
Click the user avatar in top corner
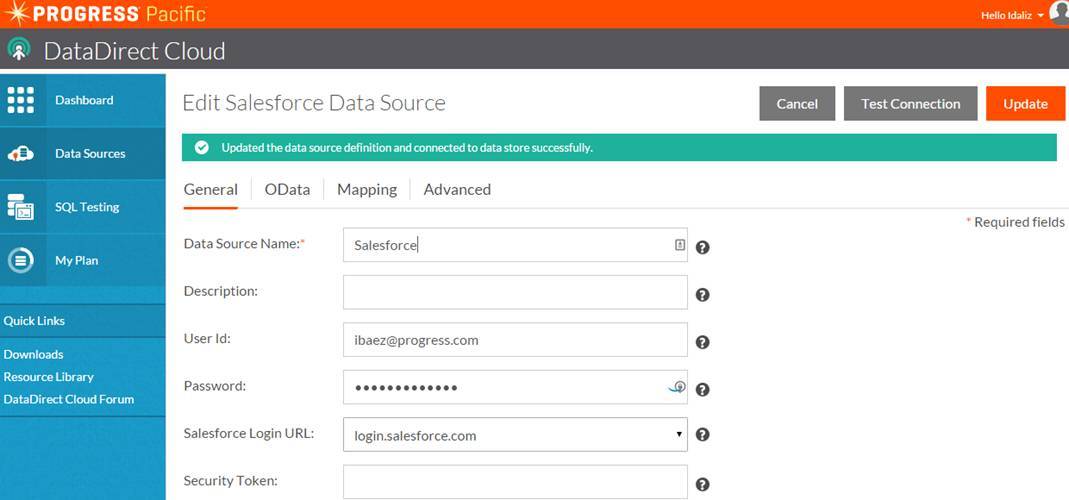pyautogui.click(x=1059, y=12)
